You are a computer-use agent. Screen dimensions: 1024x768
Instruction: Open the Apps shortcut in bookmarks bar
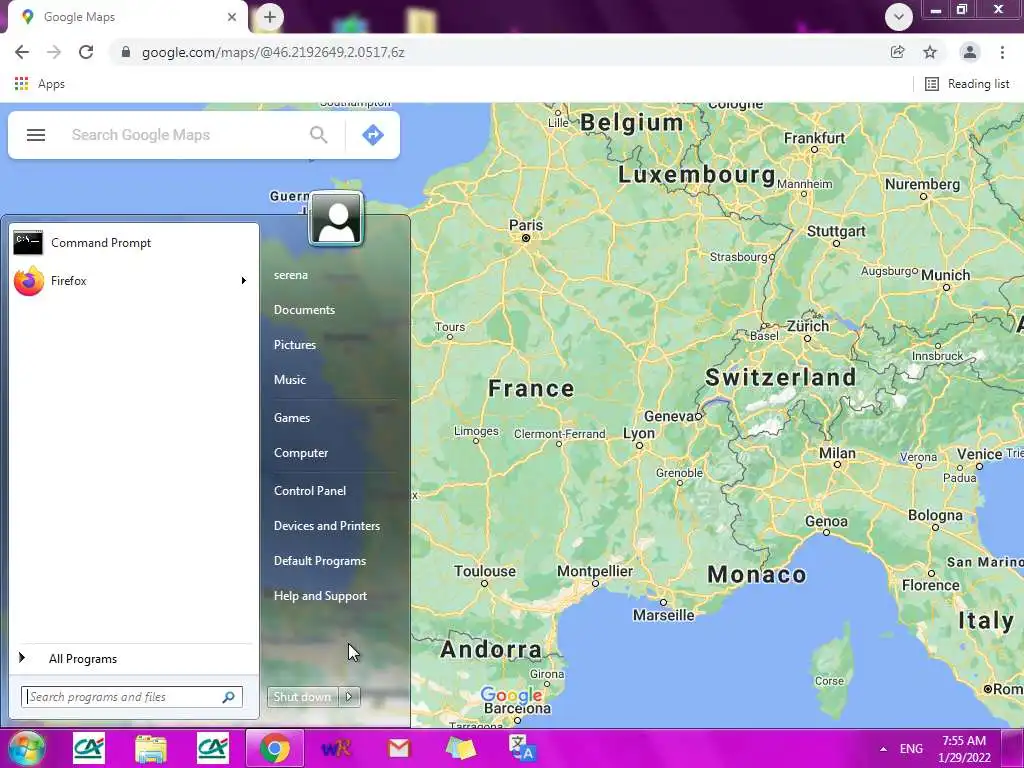40,84
